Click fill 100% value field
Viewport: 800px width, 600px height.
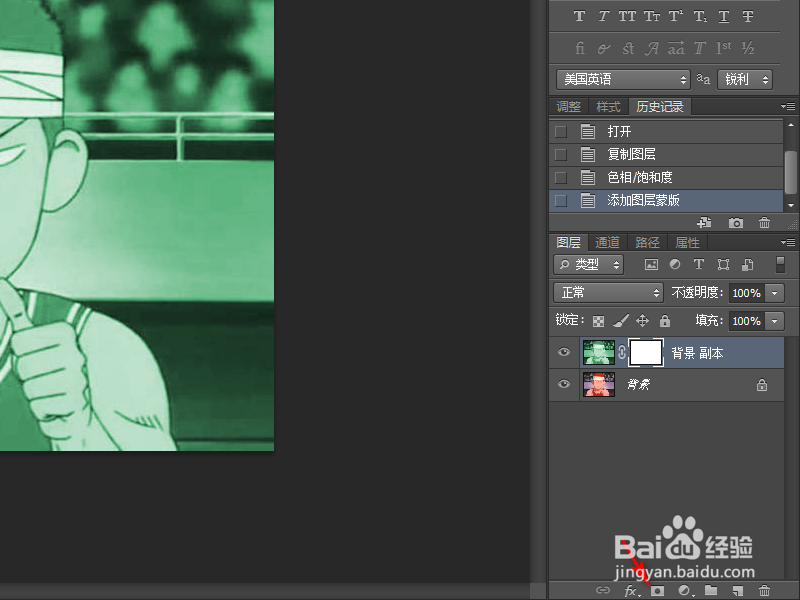point(746,321)
